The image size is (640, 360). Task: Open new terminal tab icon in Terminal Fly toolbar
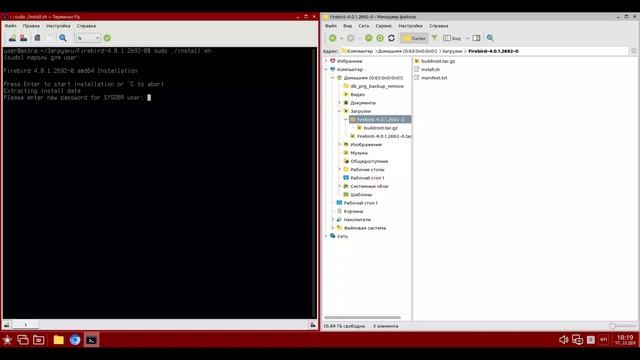[x=13, y=38]
